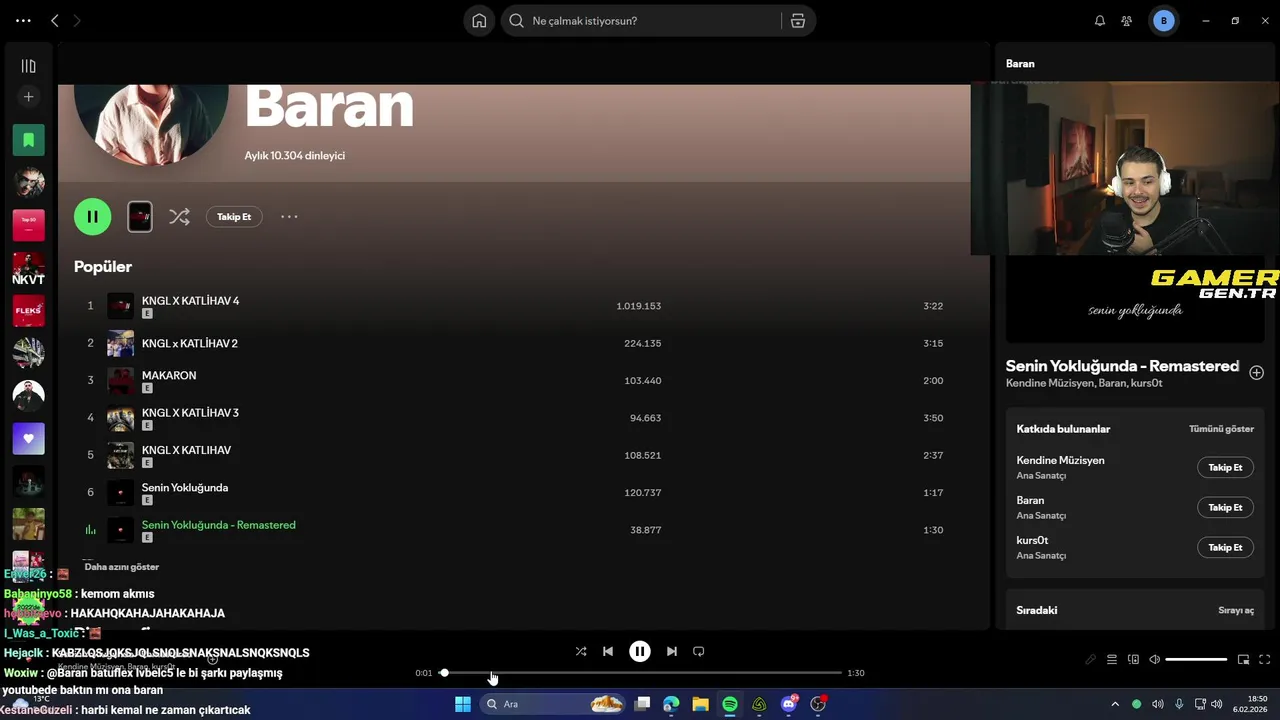The width and height of the screenshot is (1280, 720).
Task: Open the B profile avatar menu
Action: pos(1163,21)
